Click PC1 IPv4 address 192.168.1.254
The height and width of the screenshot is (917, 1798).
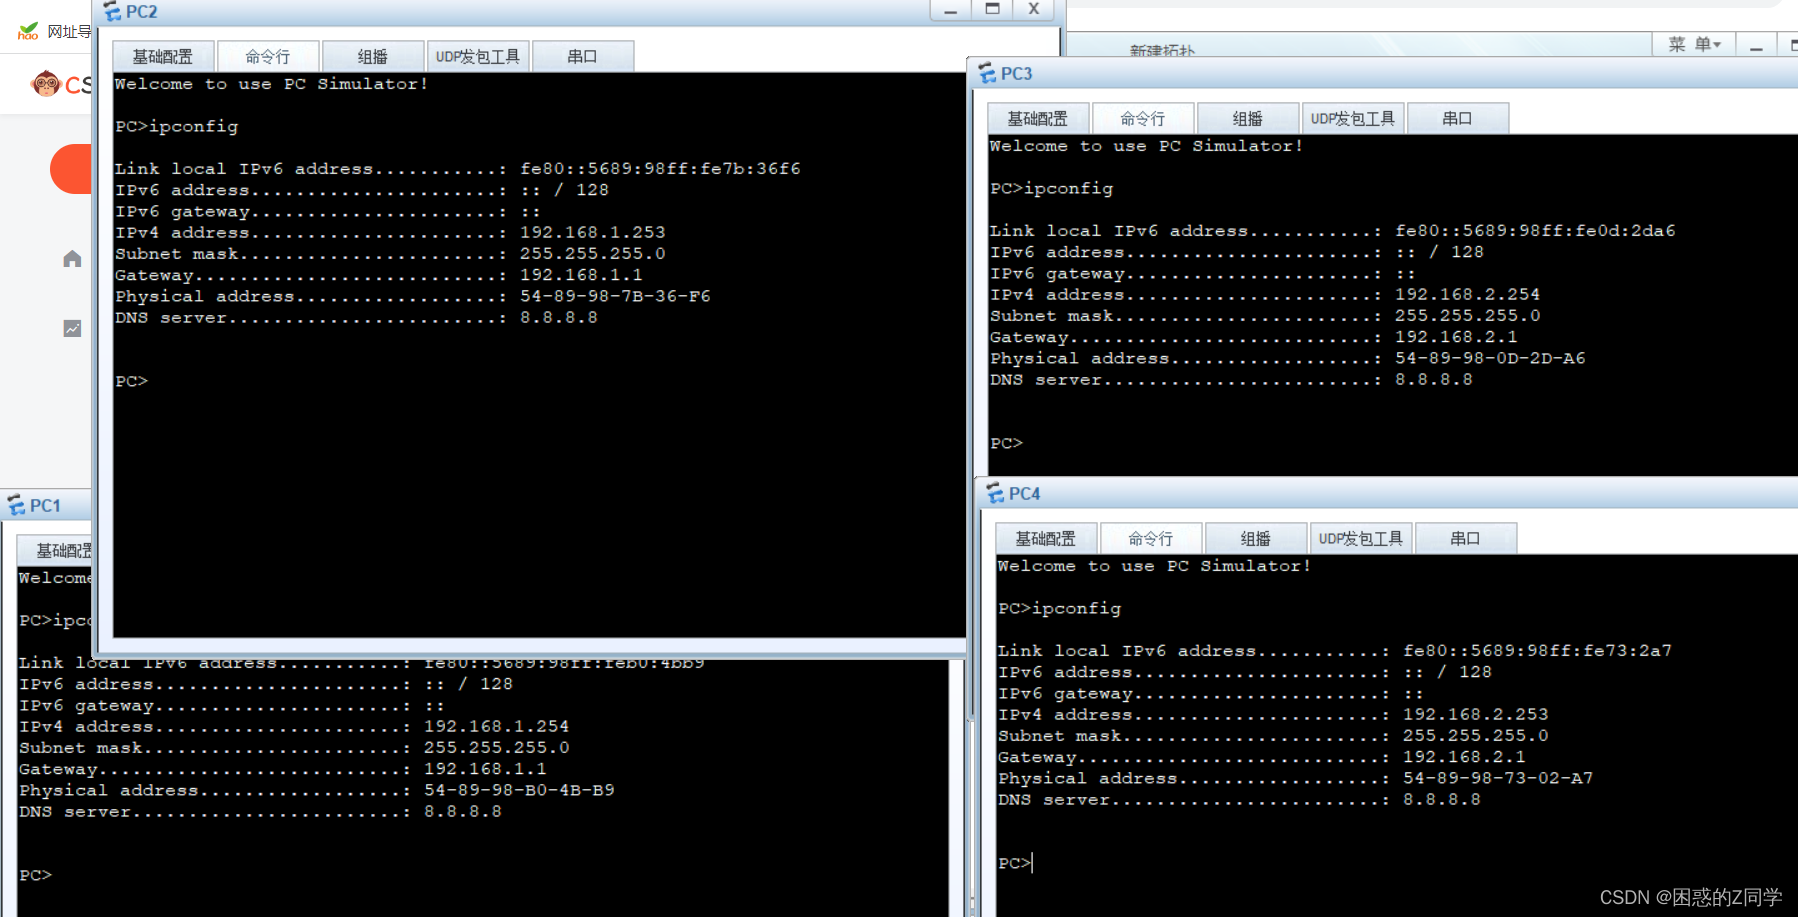click(497, 726)
